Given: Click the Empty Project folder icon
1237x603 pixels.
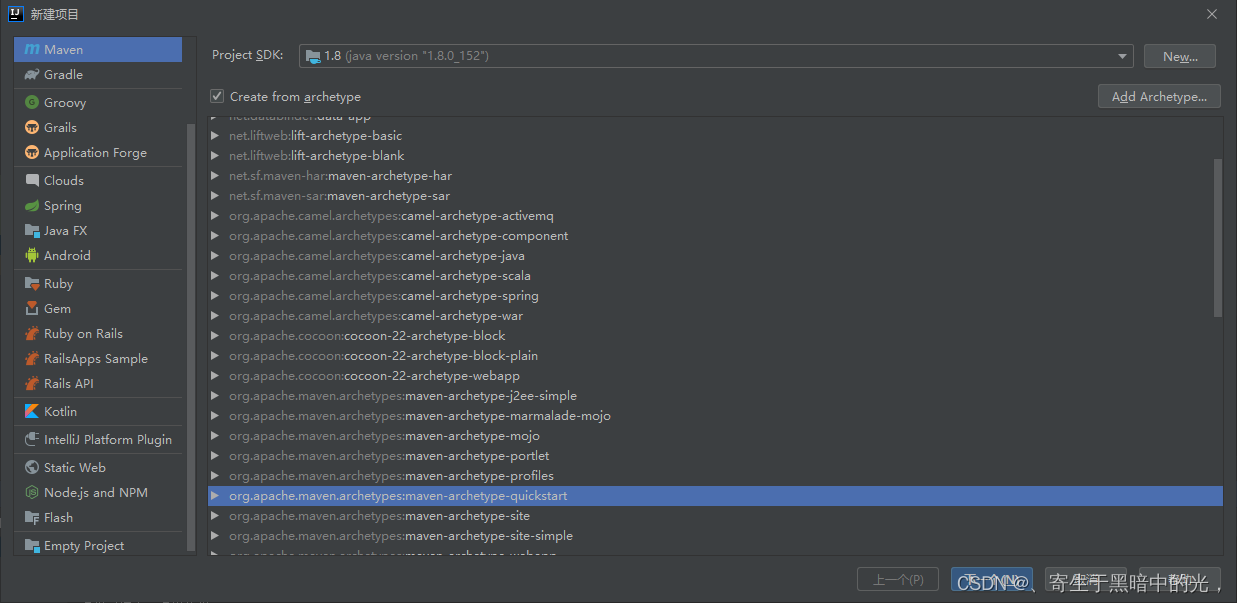Looking at the screenshot, I should tap(32, 545).
